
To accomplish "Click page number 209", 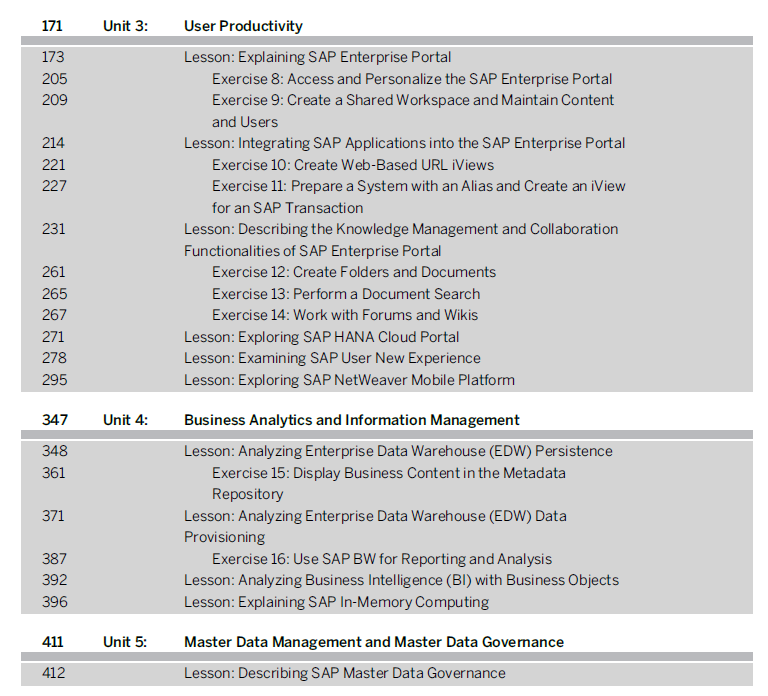I will point(54,100).
